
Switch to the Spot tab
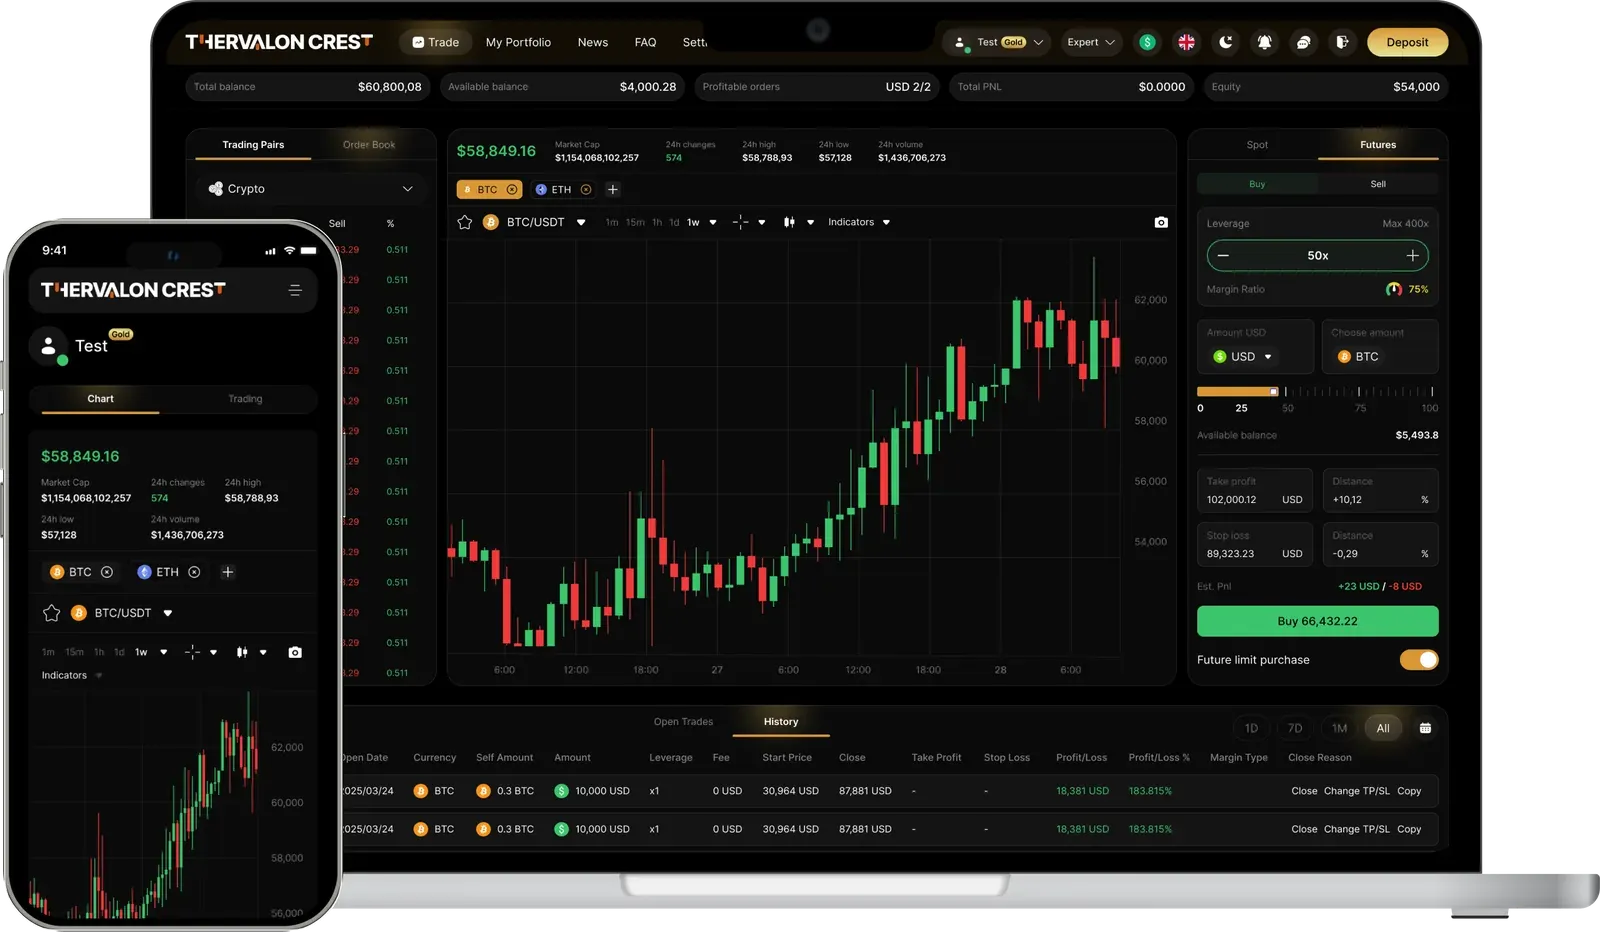[1257, 145]
